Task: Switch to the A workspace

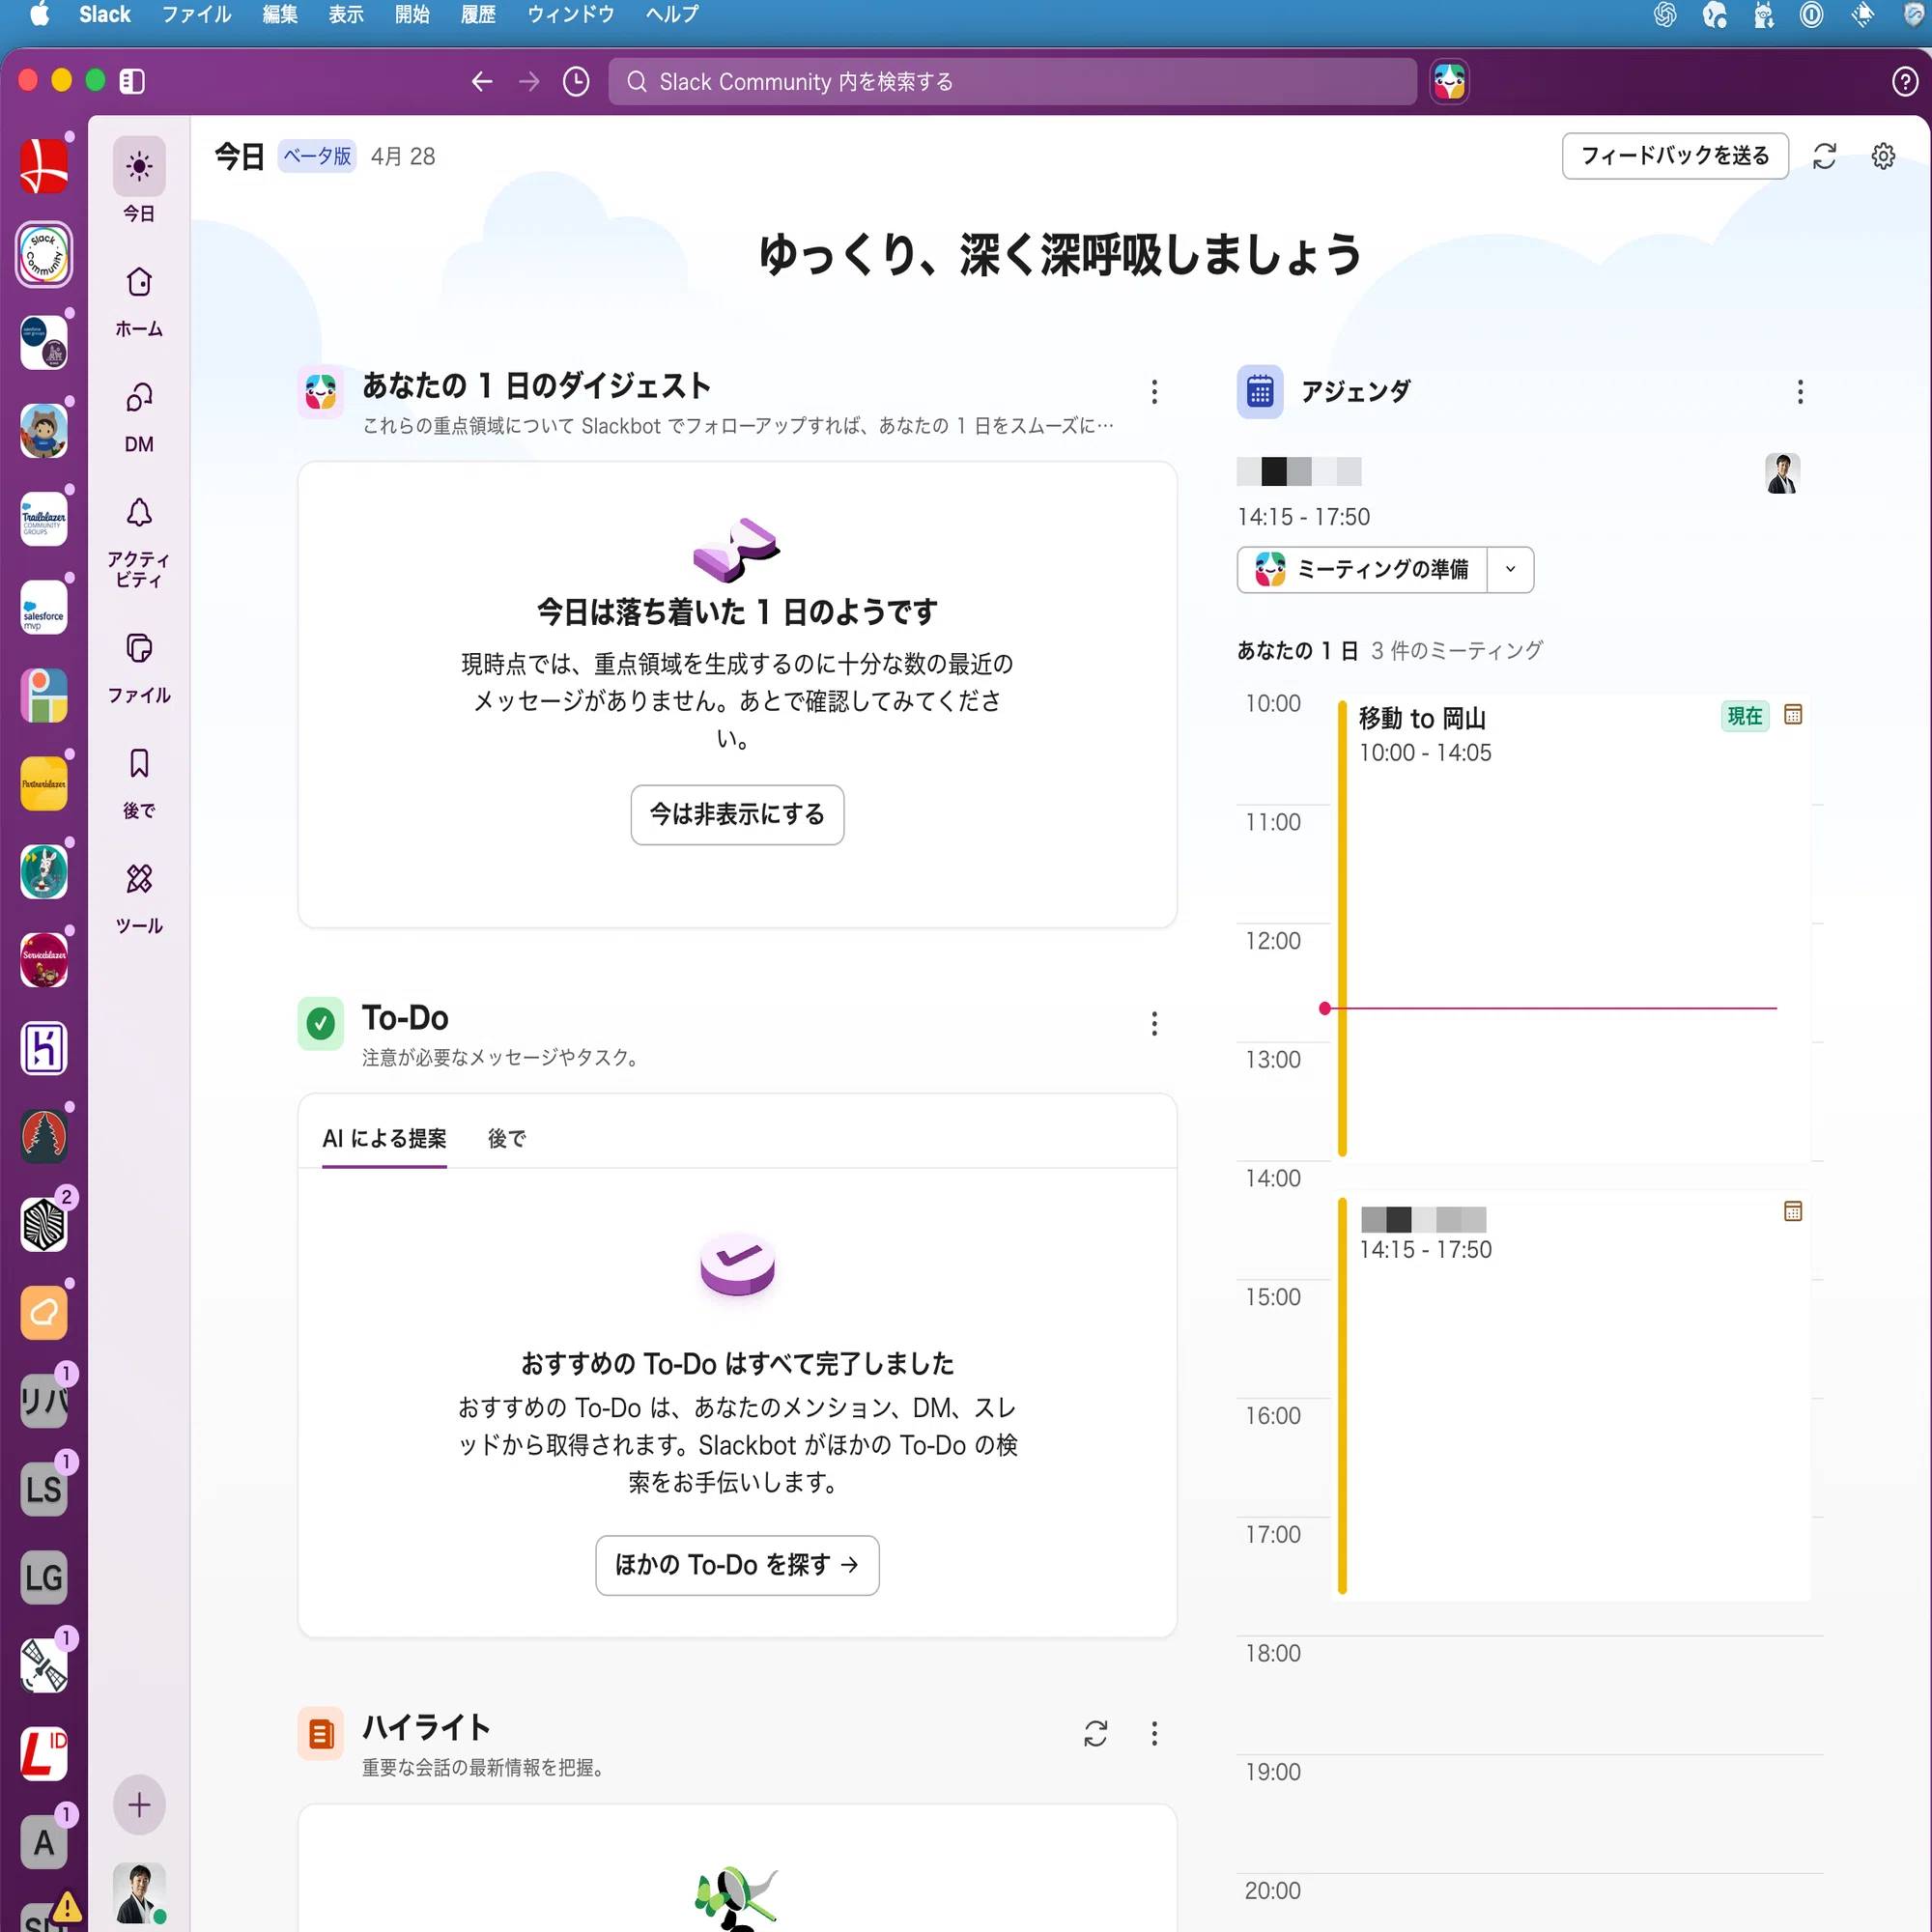Action: [x=44, y=1842]
